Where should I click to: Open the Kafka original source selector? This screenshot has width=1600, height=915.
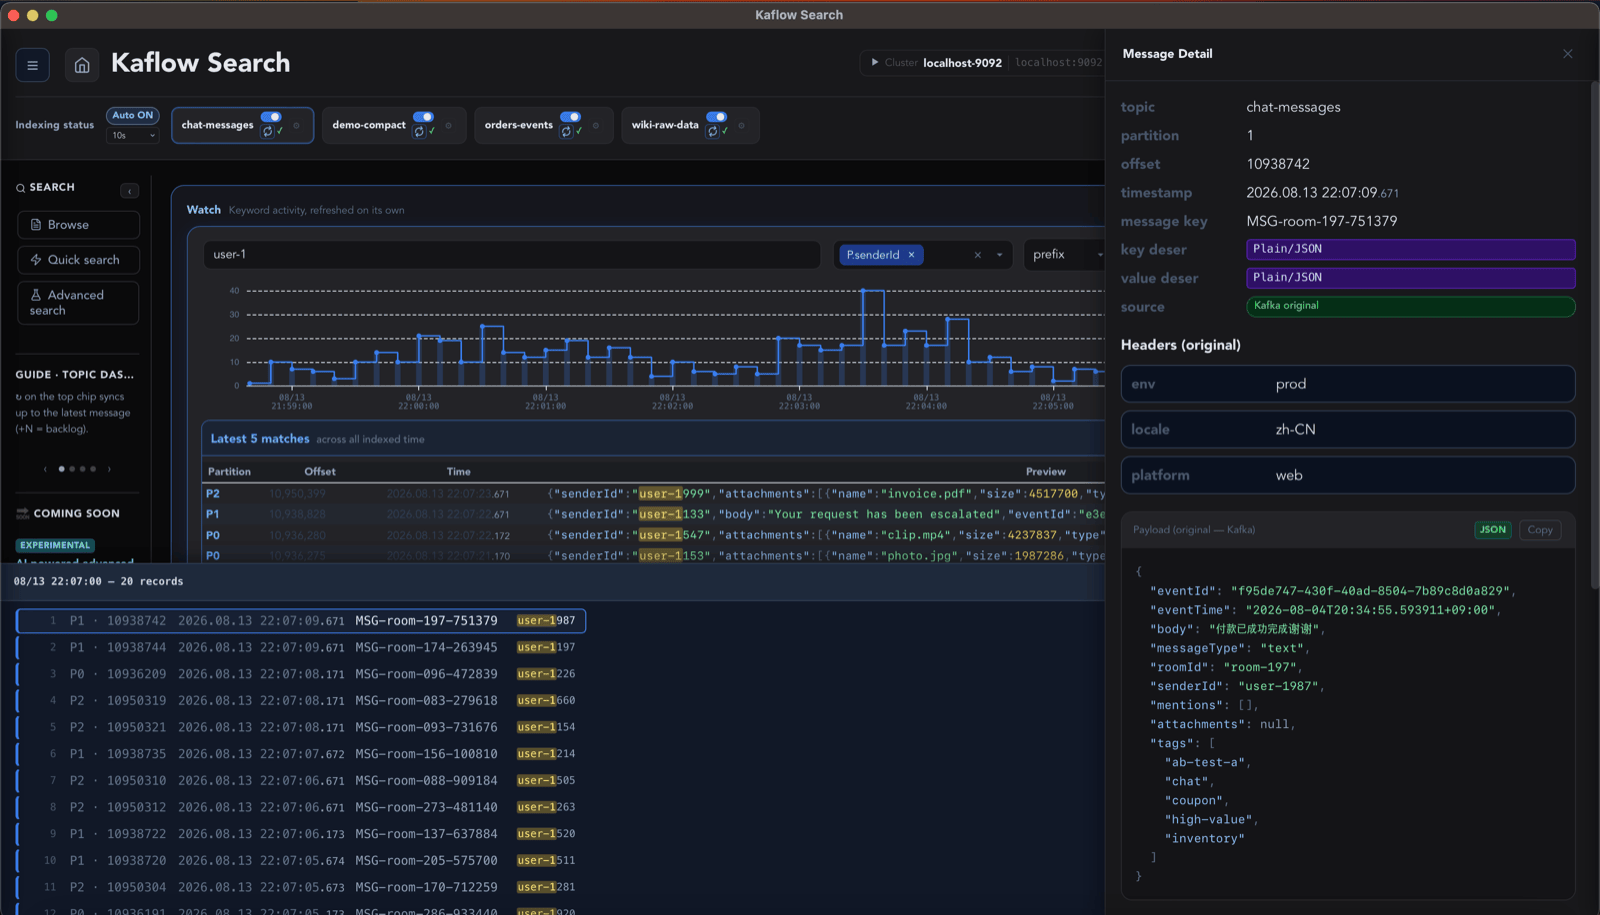(x=1410, y=306)
